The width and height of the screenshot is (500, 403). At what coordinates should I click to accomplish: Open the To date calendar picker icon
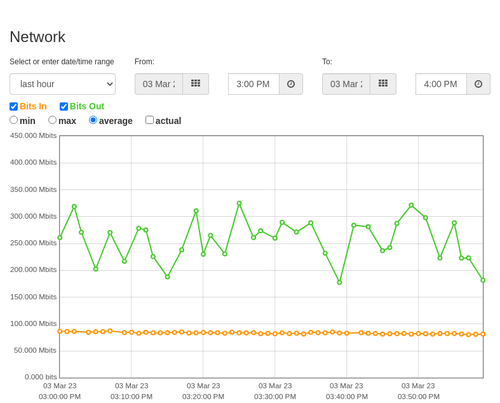(x=383, y=84)
